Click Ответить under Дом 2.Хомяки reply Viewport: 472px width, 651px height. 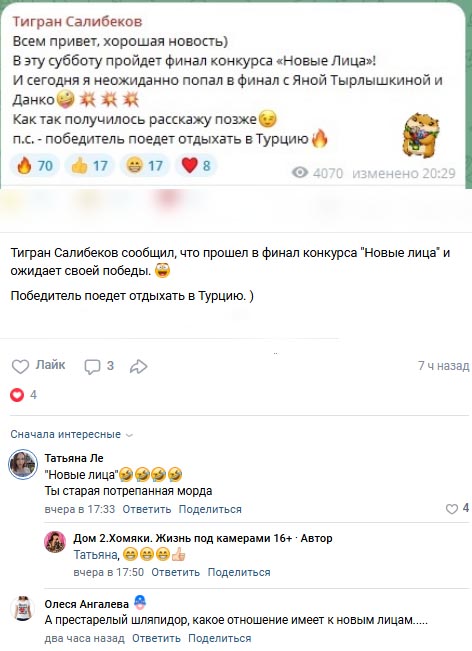coord(176,572)
